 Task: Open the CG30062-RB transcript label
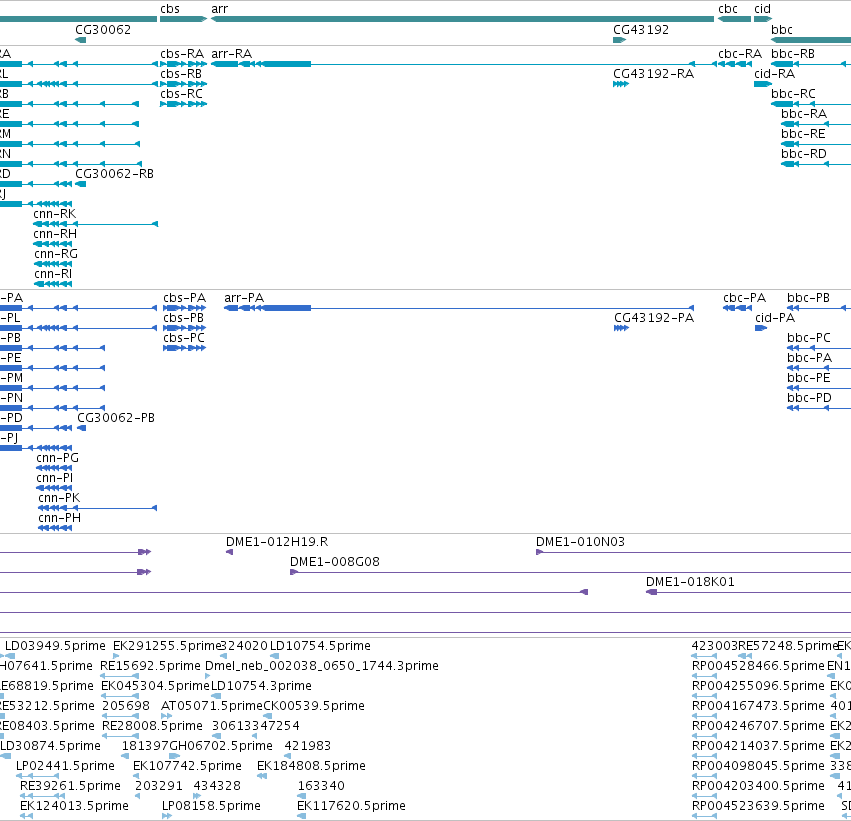click(115, 174)
